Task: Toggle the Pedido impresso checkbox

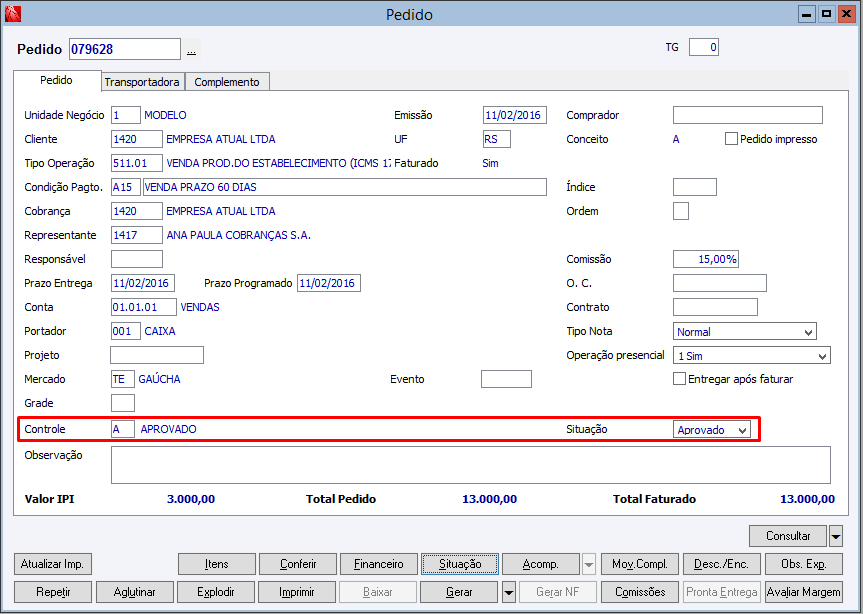Action: tap(731, 139)
